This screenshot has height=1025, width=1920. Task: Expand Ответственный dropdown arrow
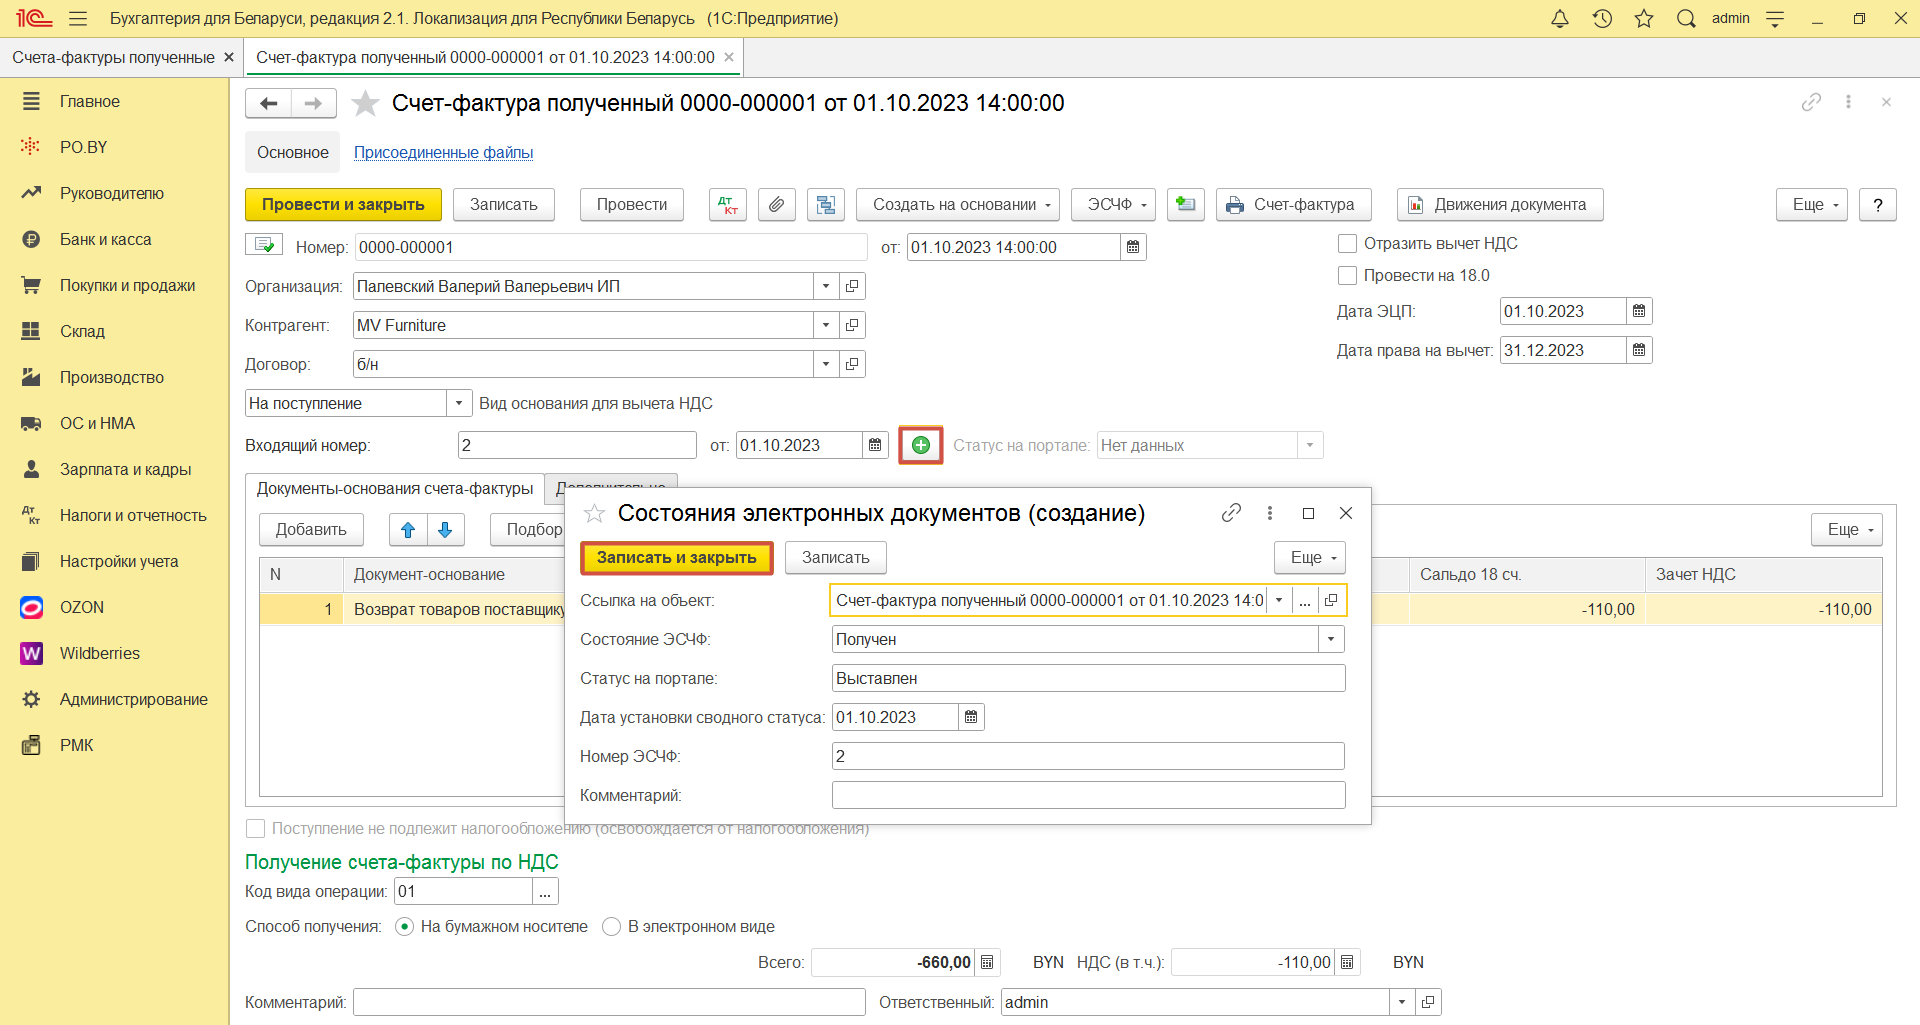(x=1402, y=1002)
